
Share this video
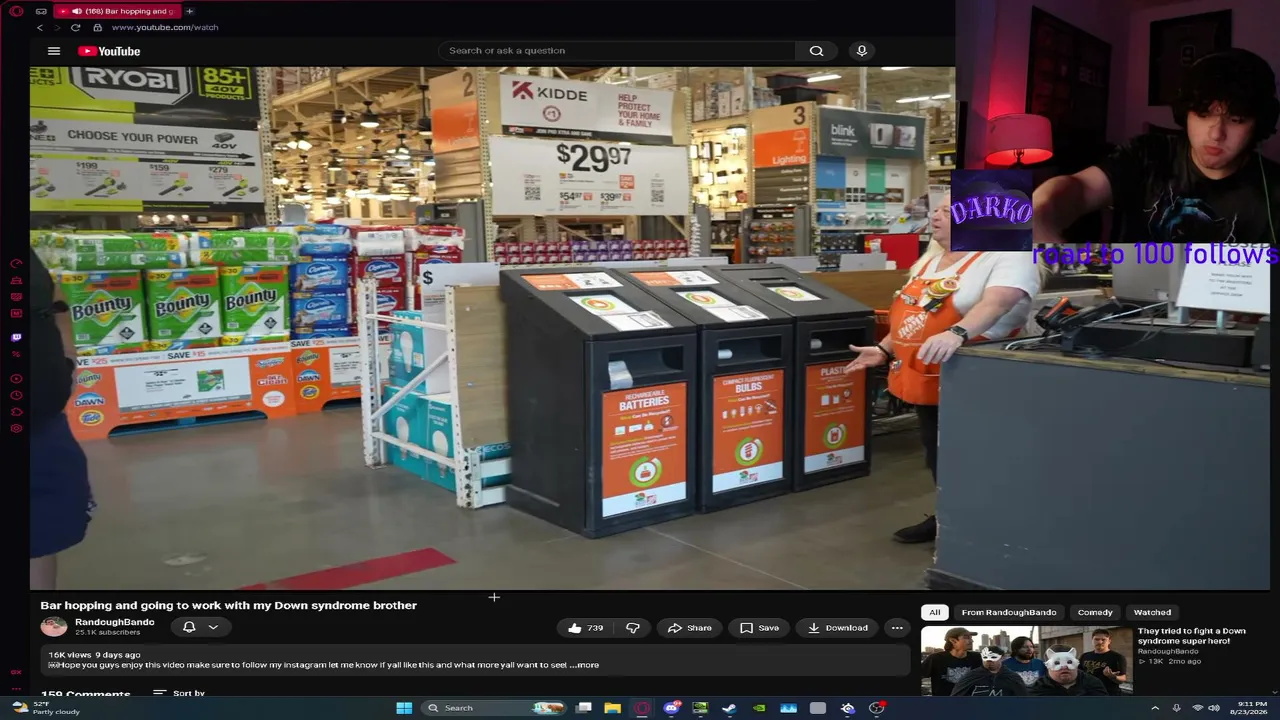[689, 628]
